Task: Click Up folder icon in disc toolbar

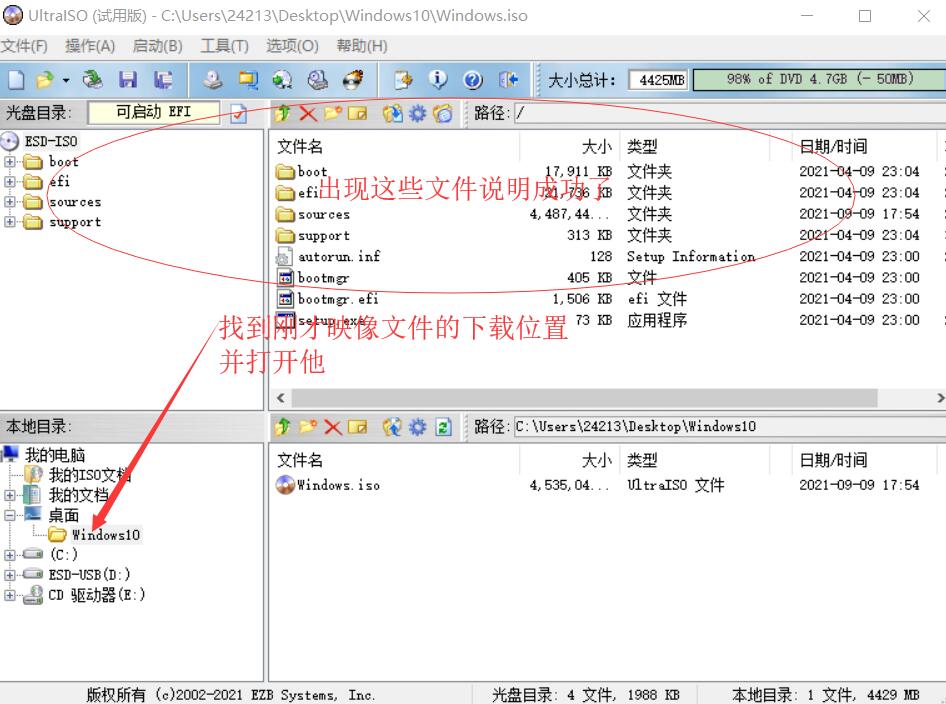Action: tap(282, 113)
